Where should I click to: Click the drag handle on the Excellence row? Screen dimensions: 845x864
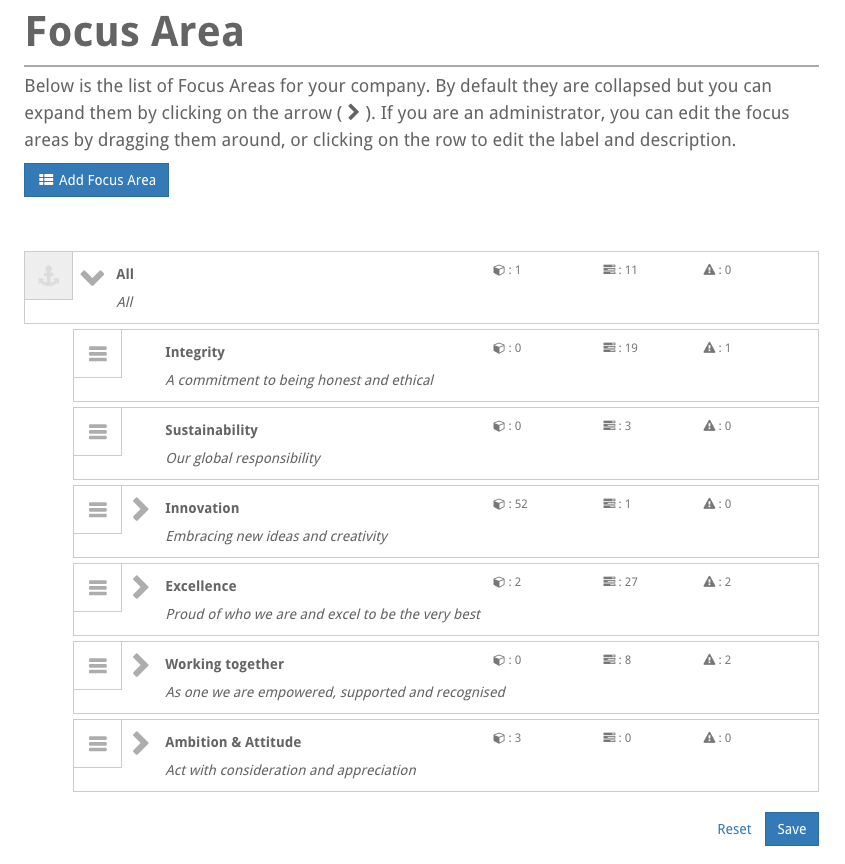point(97,587)
